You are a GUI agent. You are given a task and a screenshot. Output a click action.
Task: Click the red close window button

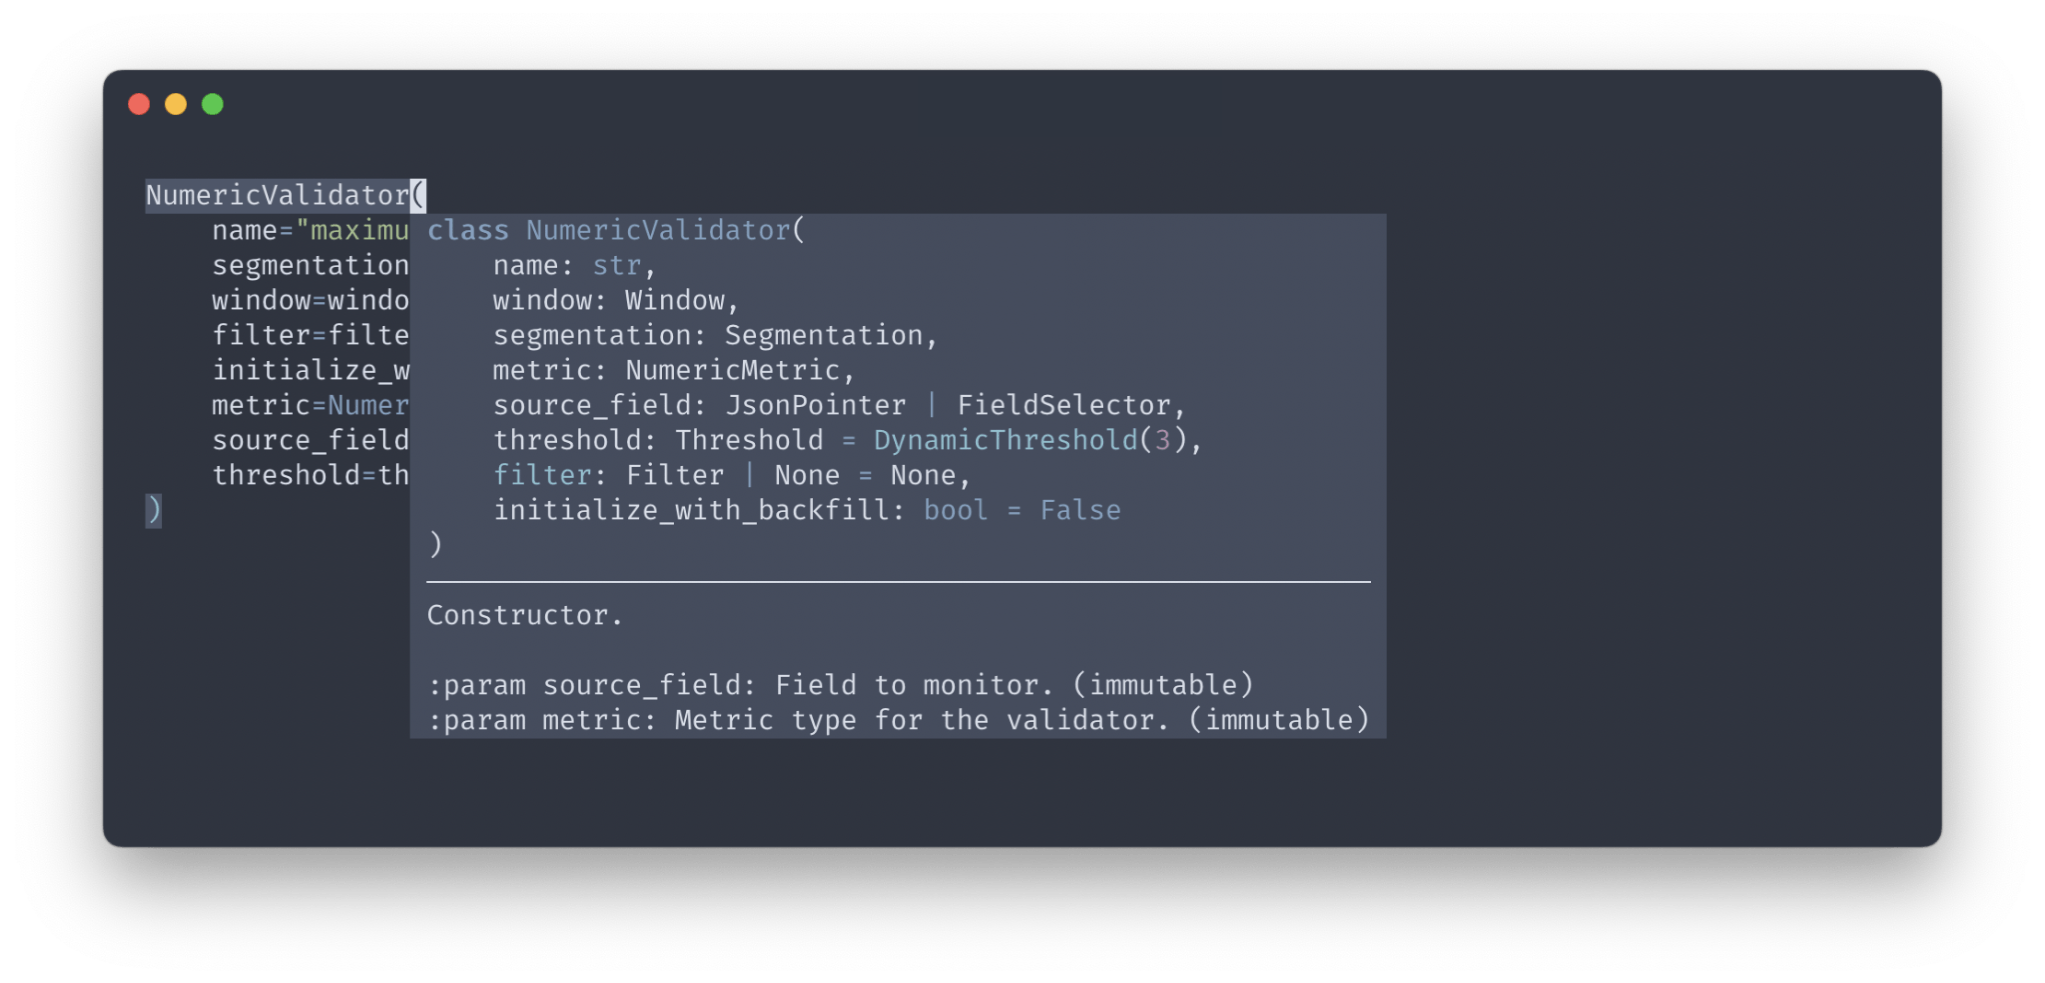(x=139, y=104)
